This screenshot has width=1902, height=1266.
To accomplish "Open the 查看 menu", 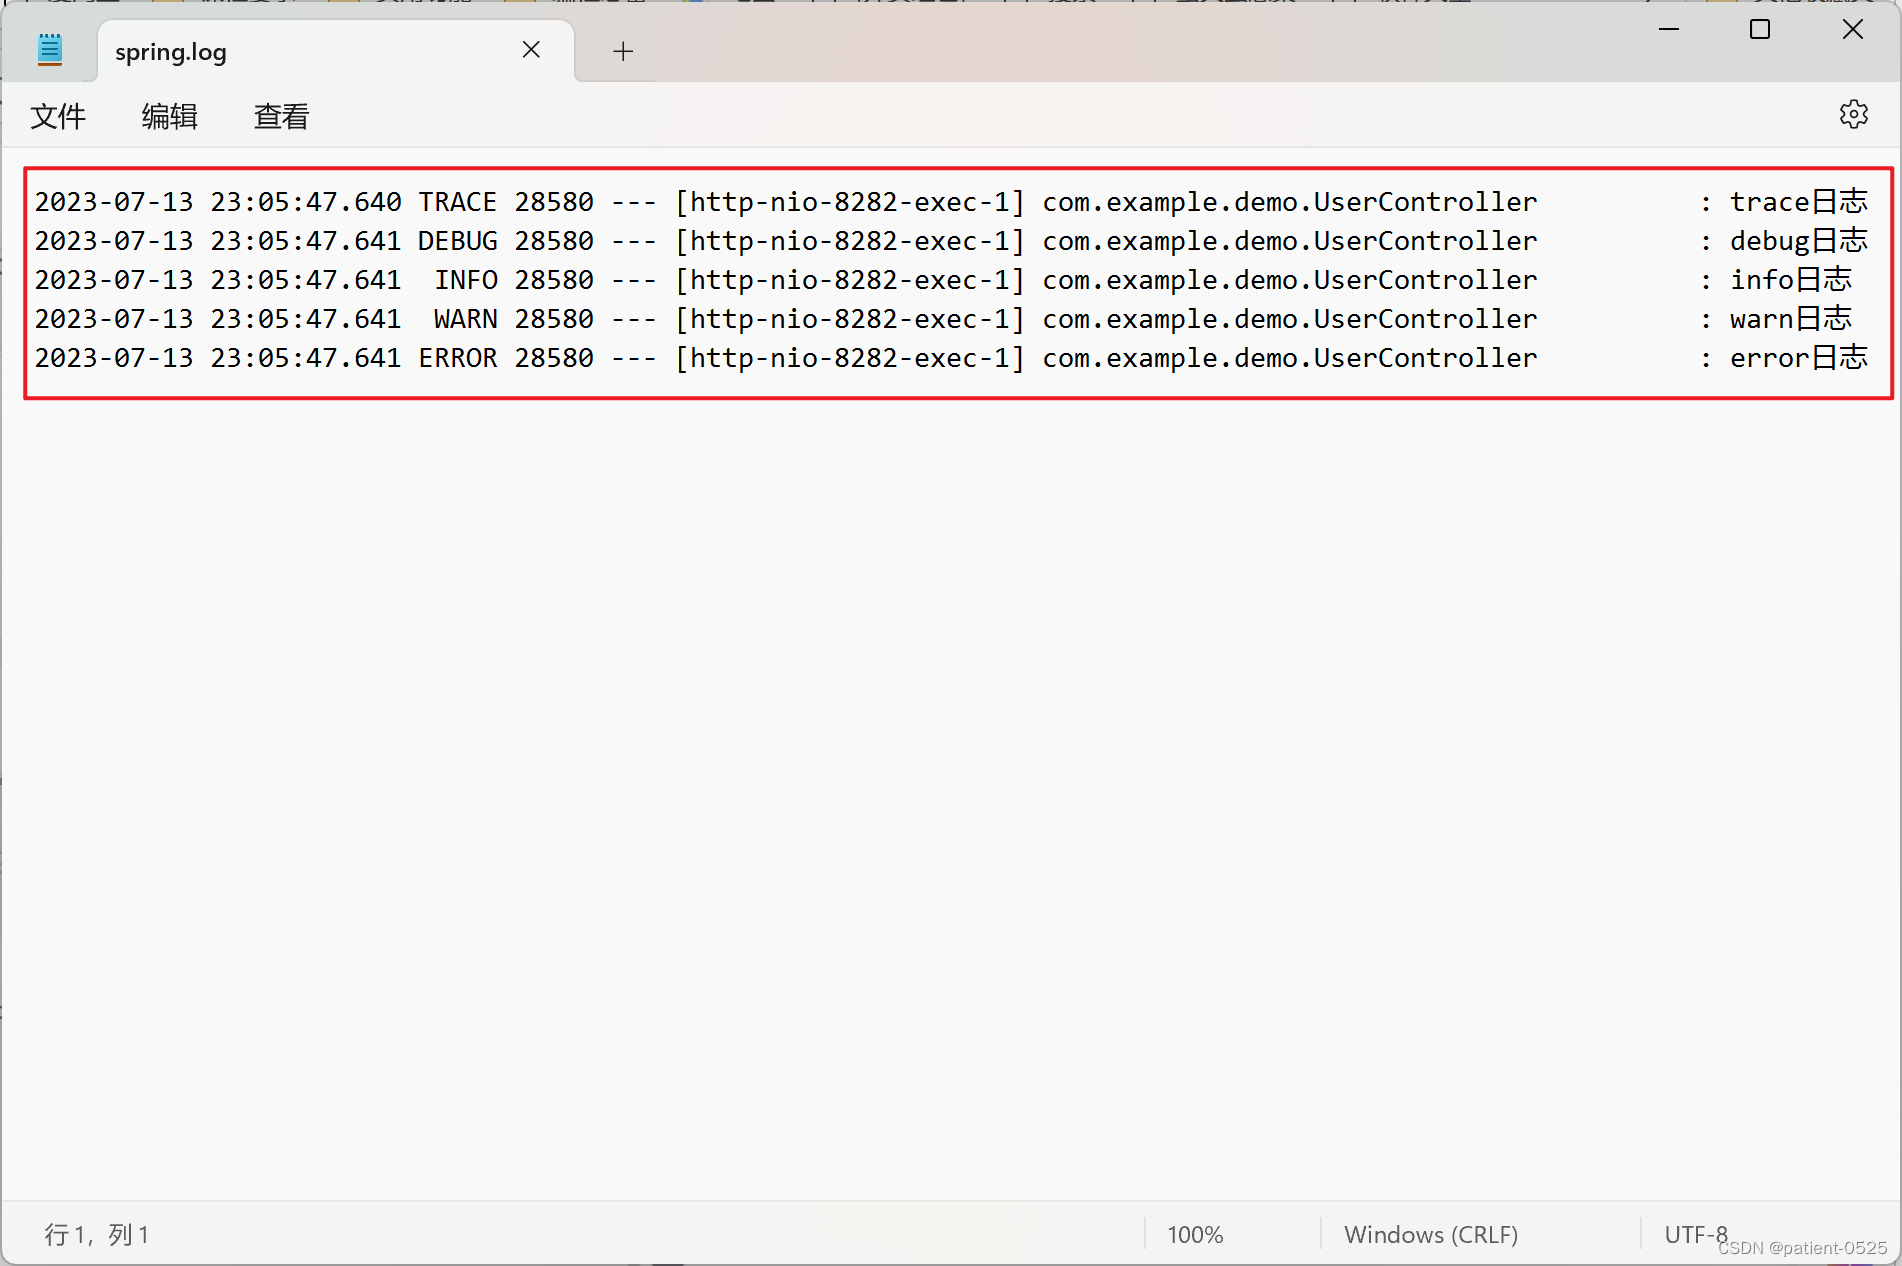I will [x=282, y=116].
